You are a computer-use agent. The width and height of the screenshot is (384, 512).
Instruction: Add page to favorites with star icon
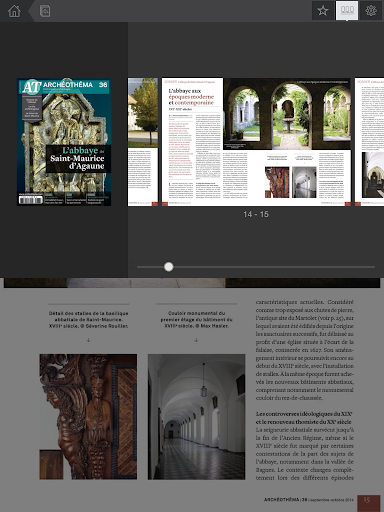(323, 11)
